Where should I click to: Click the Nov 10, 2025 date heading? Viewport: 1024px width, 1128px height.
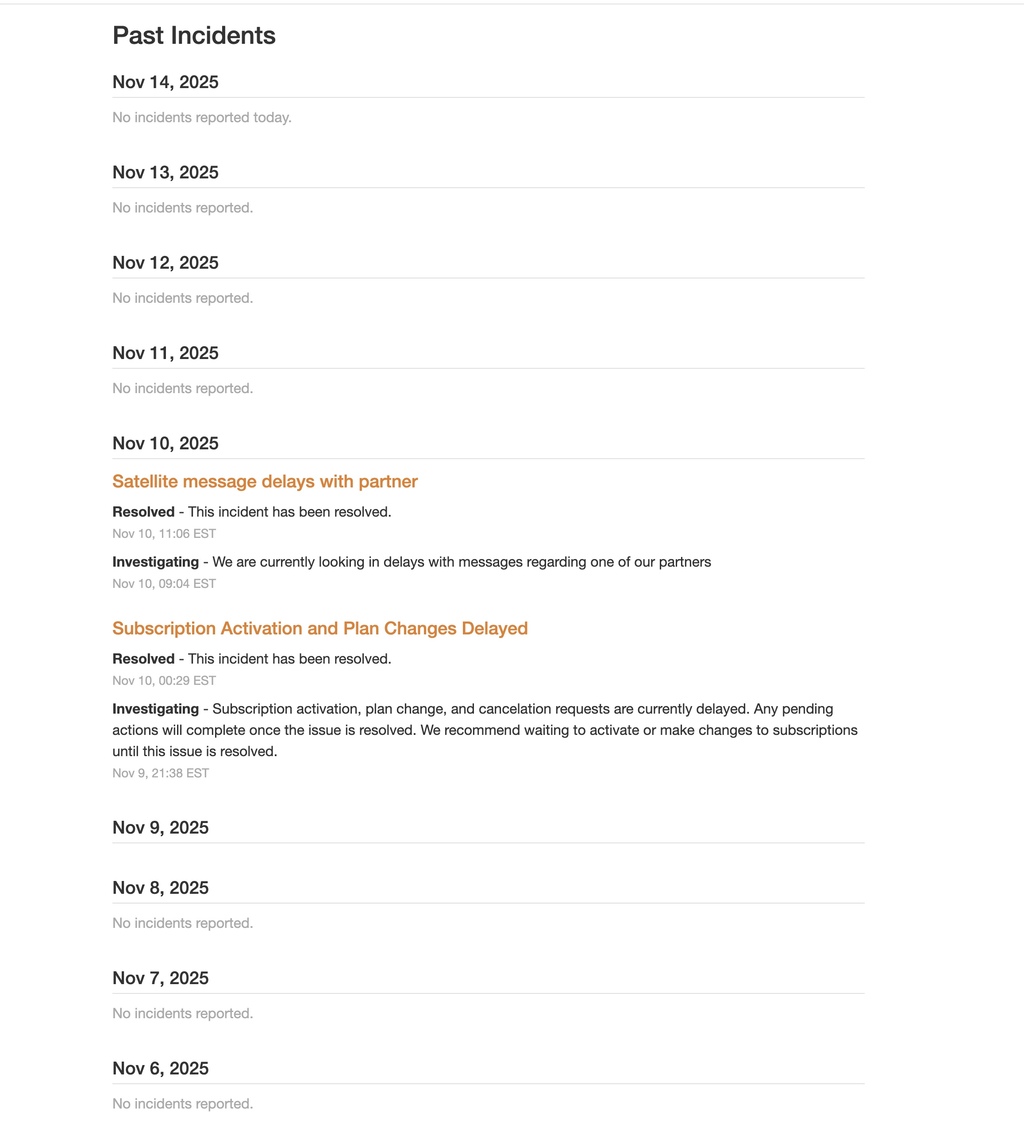165,444
